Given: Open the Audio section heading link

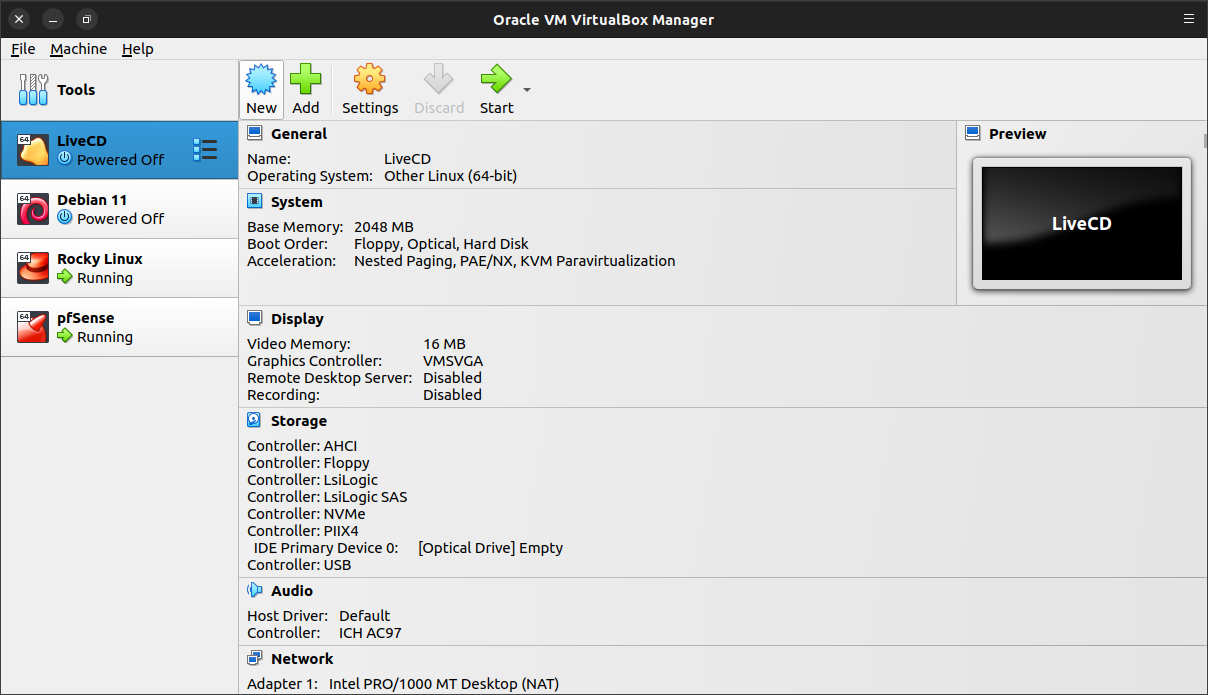Looking at the screenshot, I should pos(292,590).
